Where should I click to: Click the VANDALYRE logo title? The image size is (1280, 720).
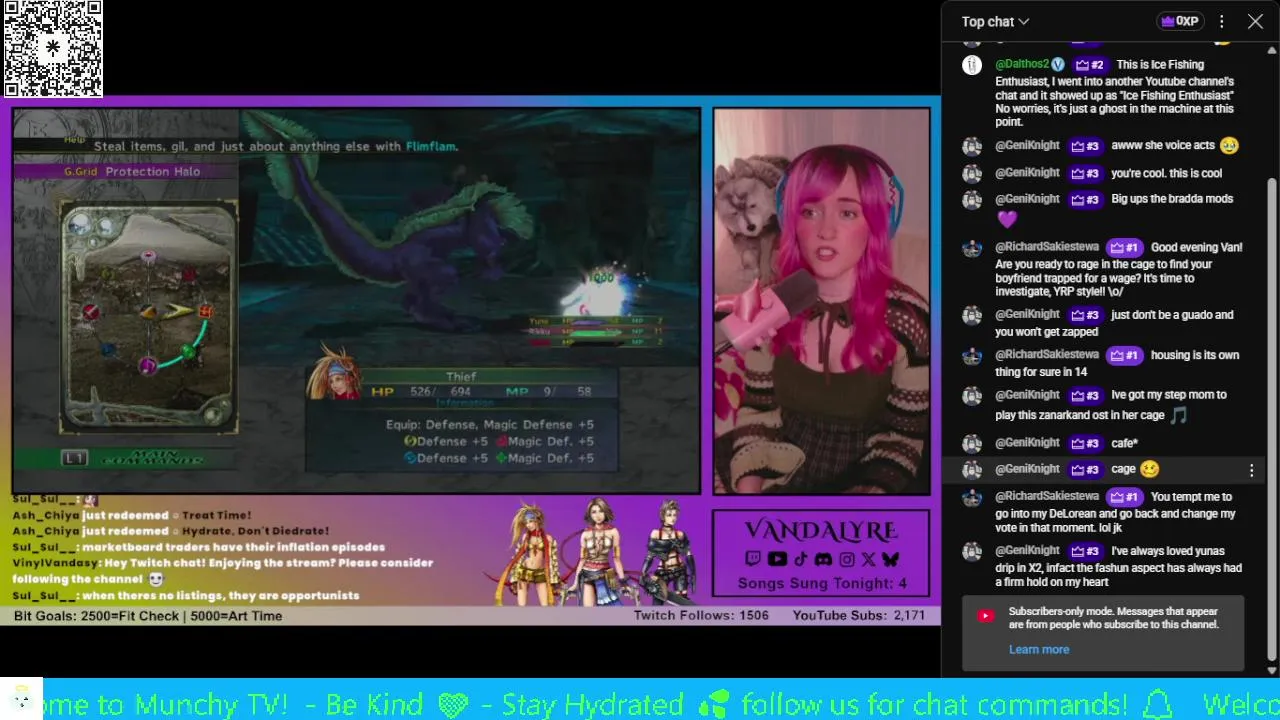[x=821, y=531]
